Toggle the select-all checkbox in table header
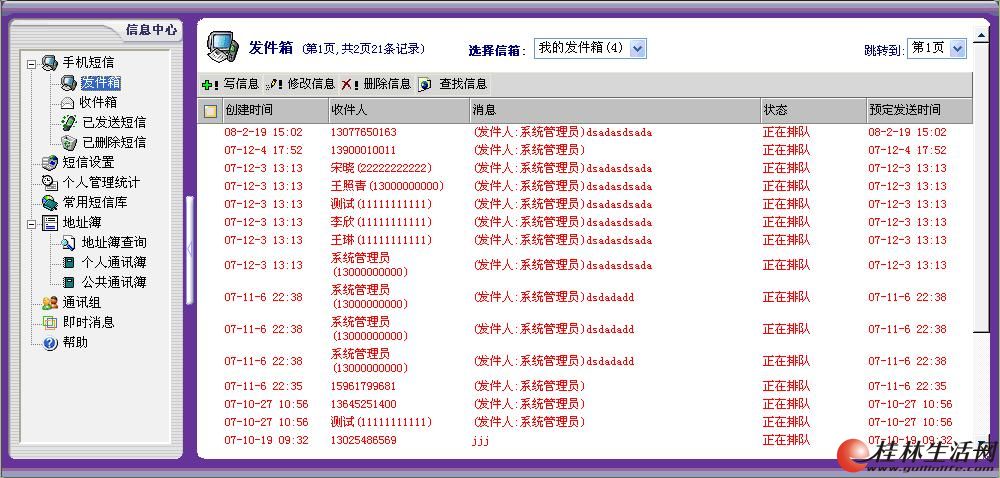Screen dimensions: 1000x478 click(x=210, y=111)
